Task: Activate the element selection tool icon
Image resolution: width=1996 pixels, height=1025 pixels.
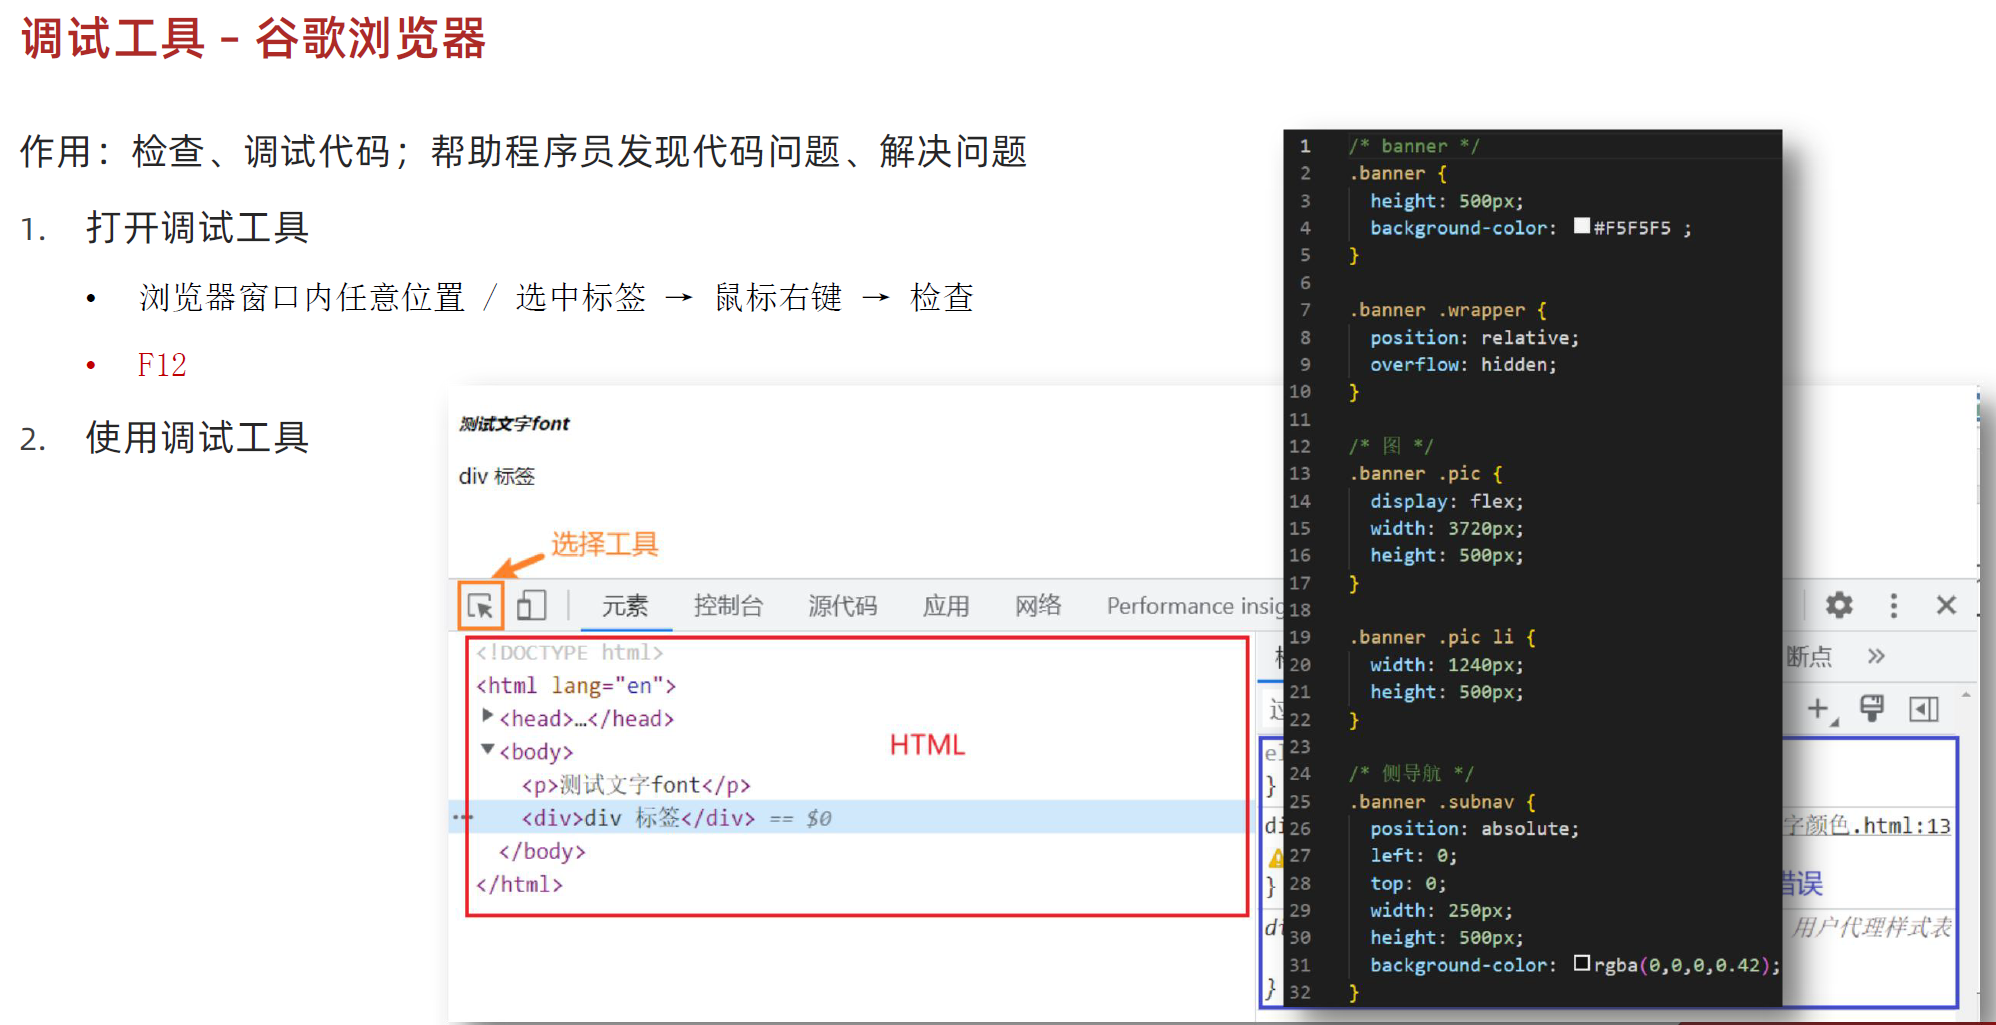Action: point(480,606)
